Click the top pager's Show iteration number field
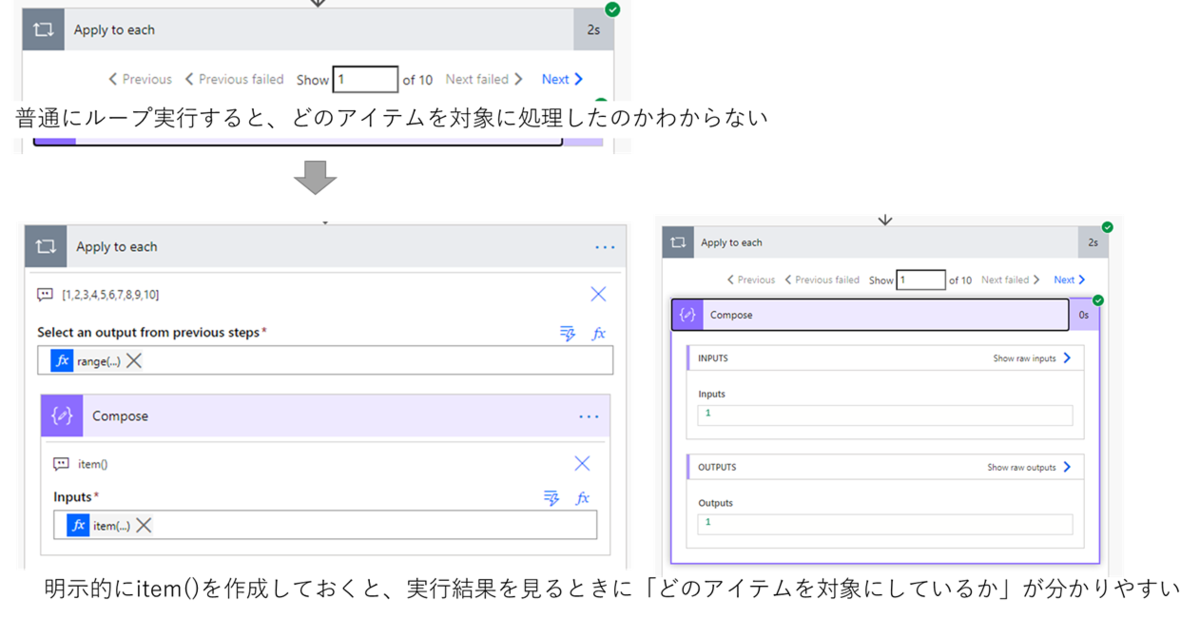 pyautogui.click(x=366, y=79)
